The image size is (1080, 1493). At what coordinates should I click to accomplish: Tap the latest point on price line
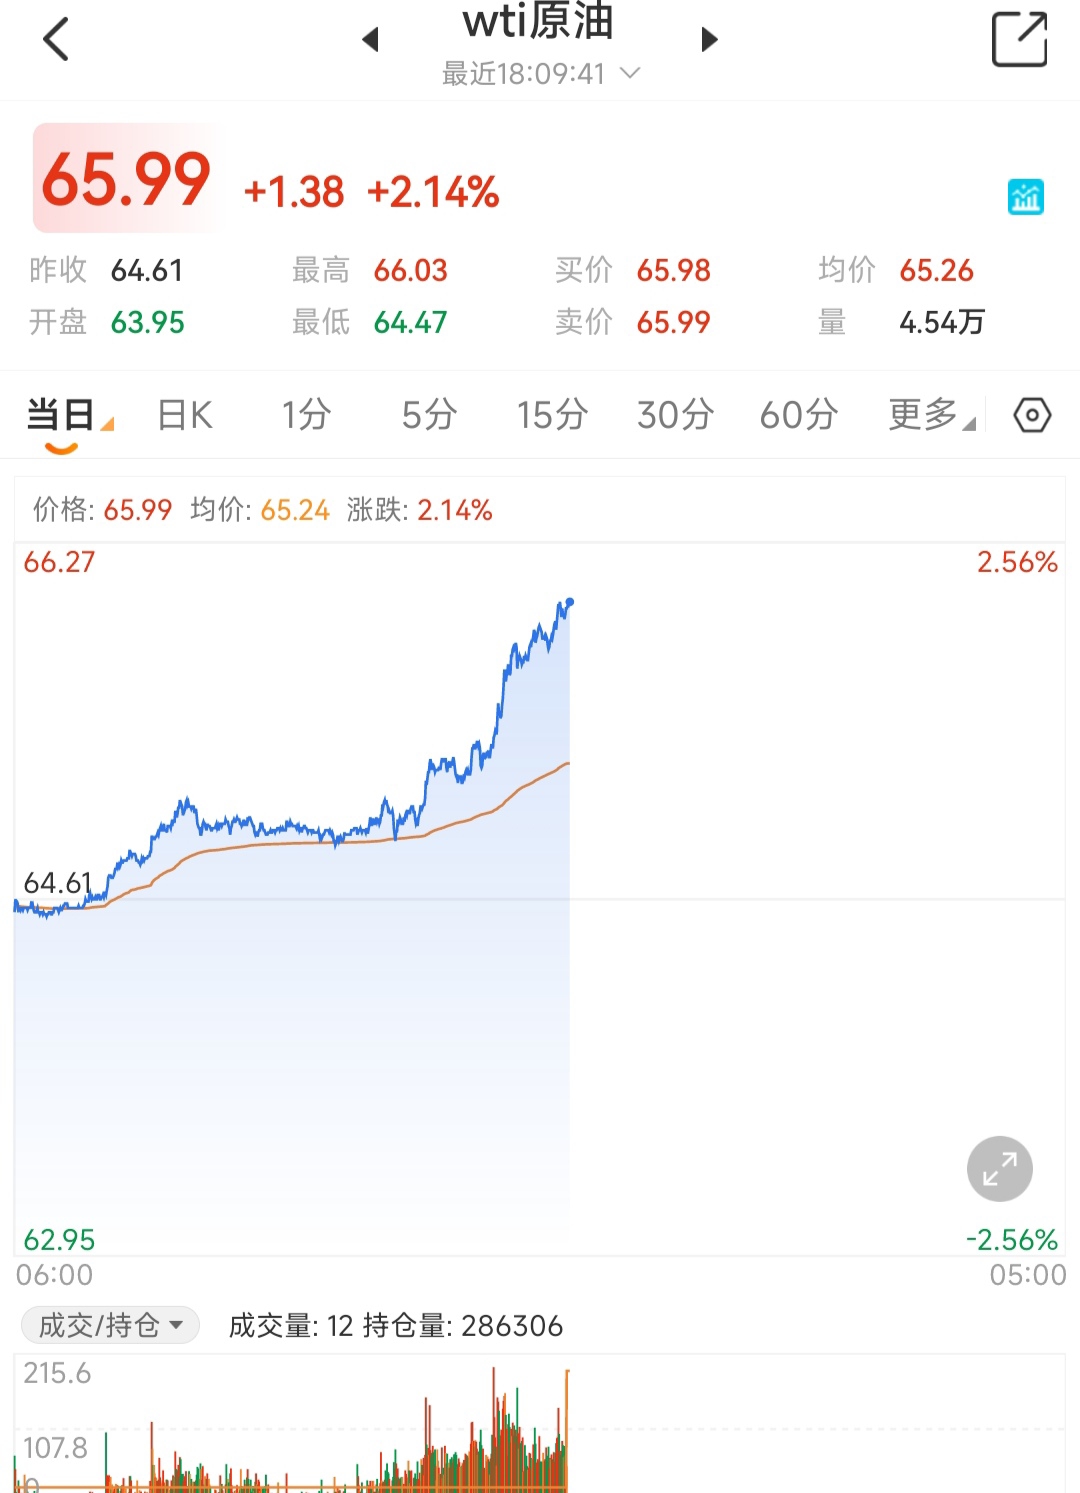(569, 602)
